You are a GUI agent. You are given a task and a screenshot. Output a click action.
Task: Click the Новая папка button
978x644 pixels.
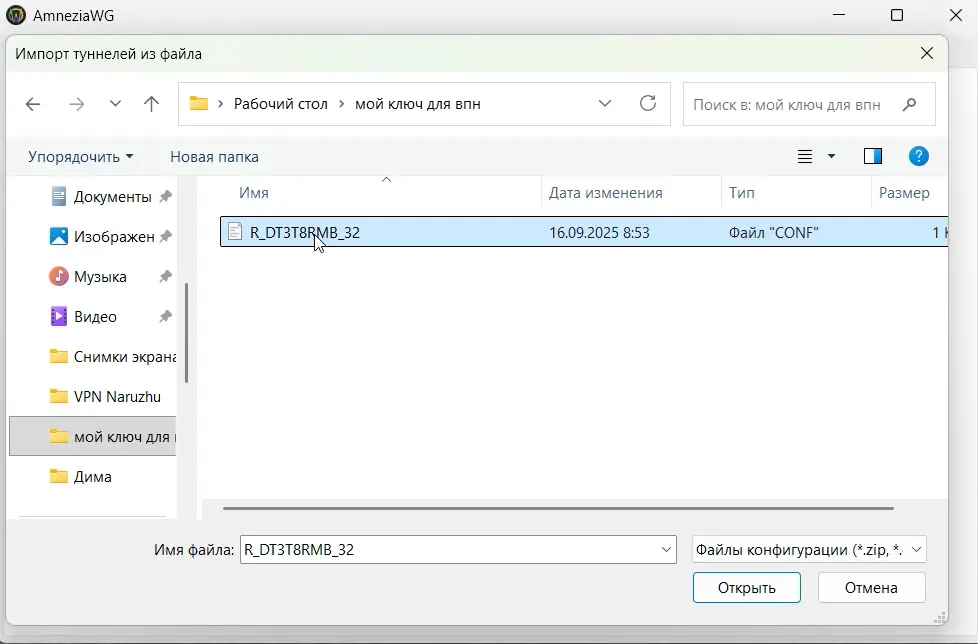pos(214,157)
